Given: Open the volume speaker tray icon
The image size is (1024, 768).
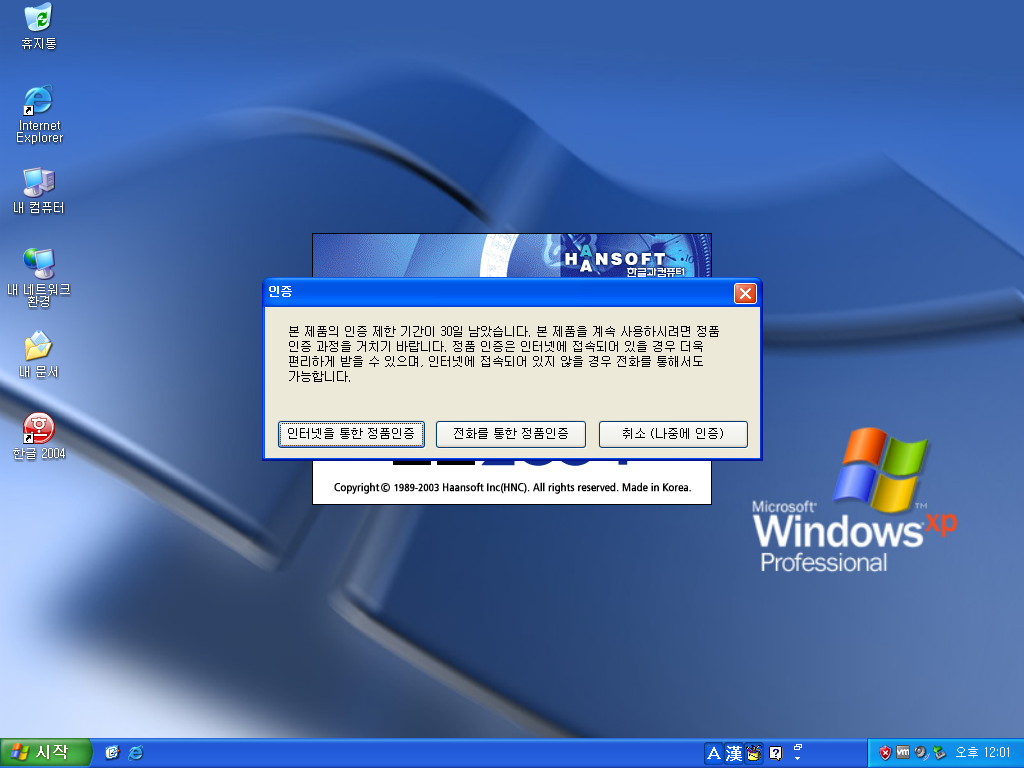Looking at the screenshot, I should tap(921, 752).
